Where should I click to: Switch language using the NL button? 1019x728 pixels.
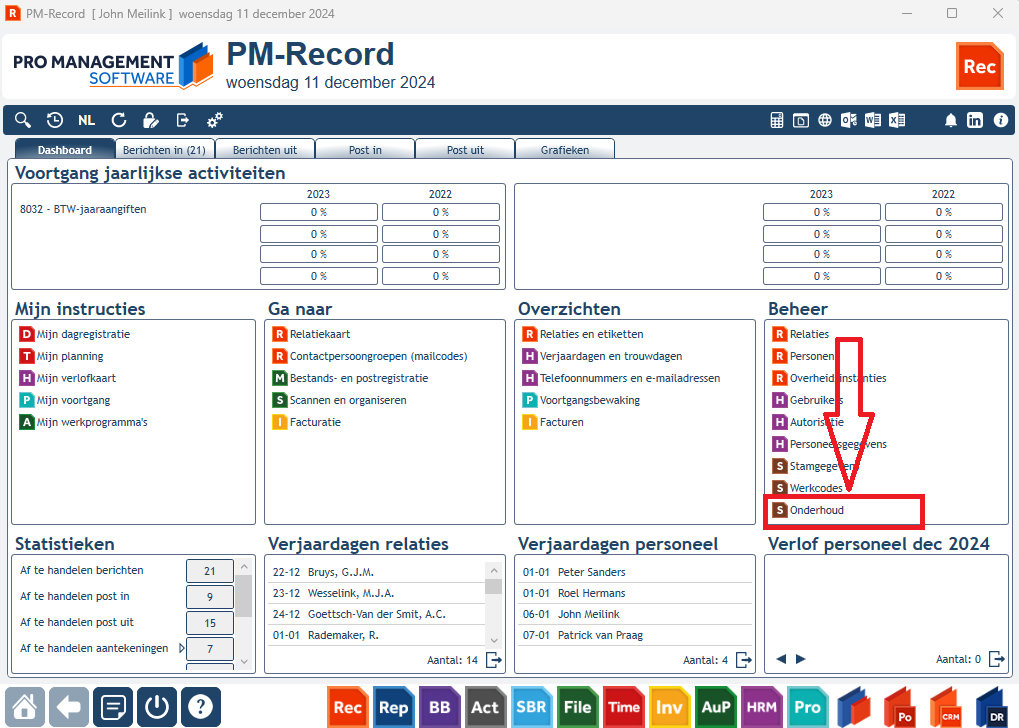point(86,120)
